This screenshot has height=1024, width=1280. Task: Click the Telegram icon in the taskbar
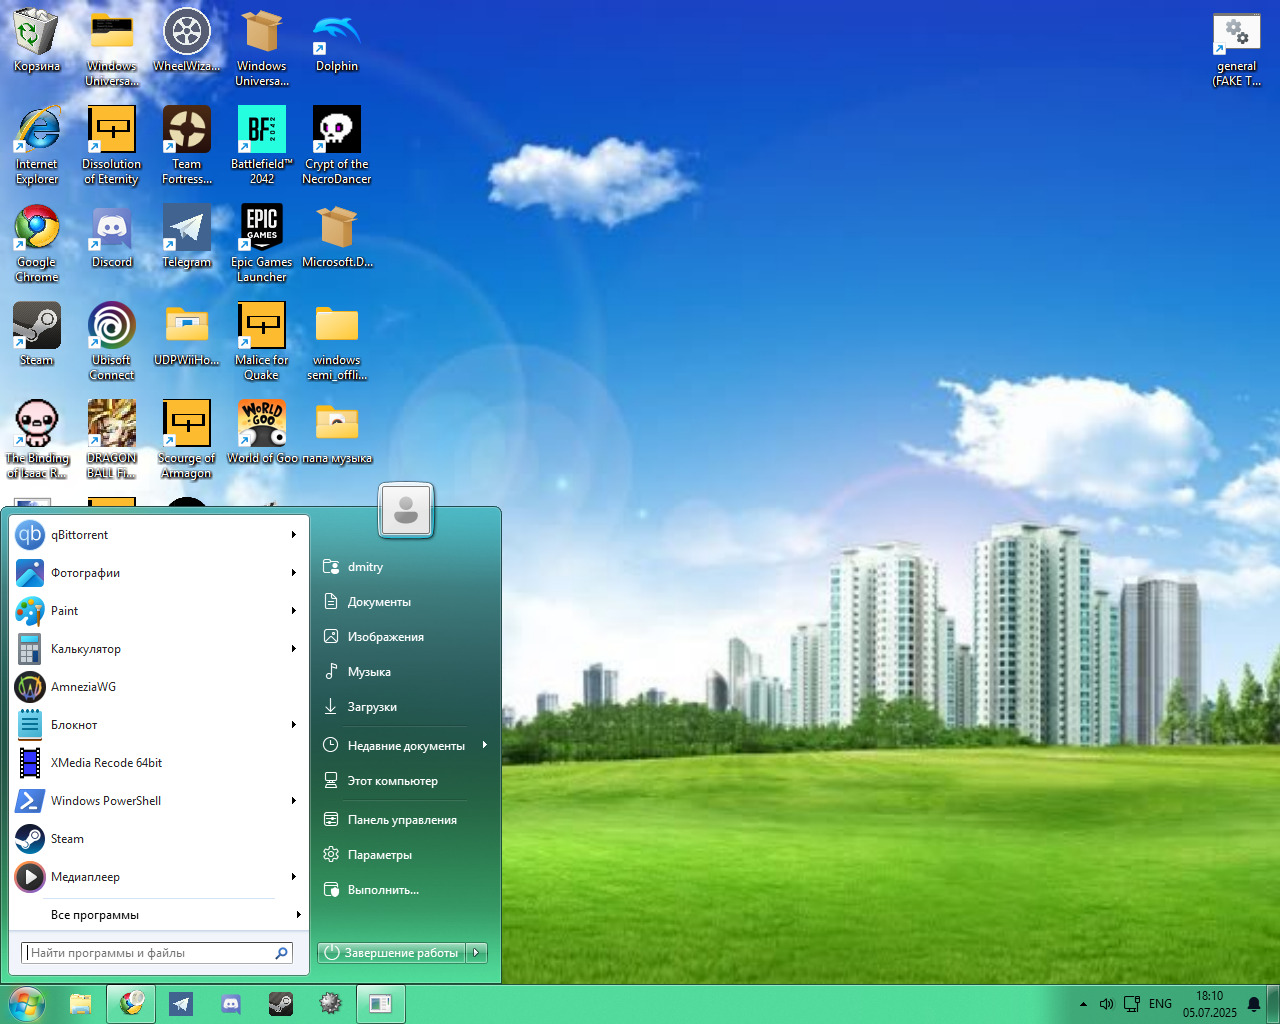point(181,1004)
